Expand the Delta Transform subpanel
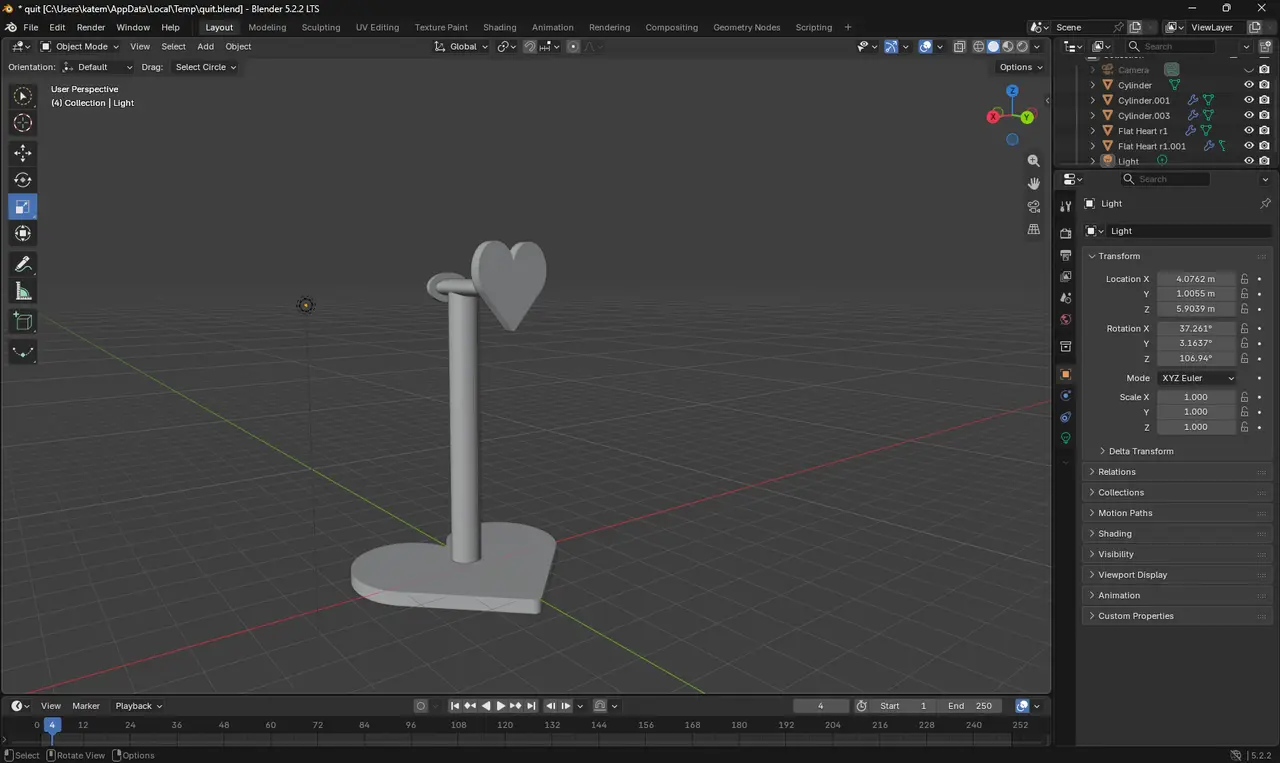 pyautogui.click(x=1140, y=451)
